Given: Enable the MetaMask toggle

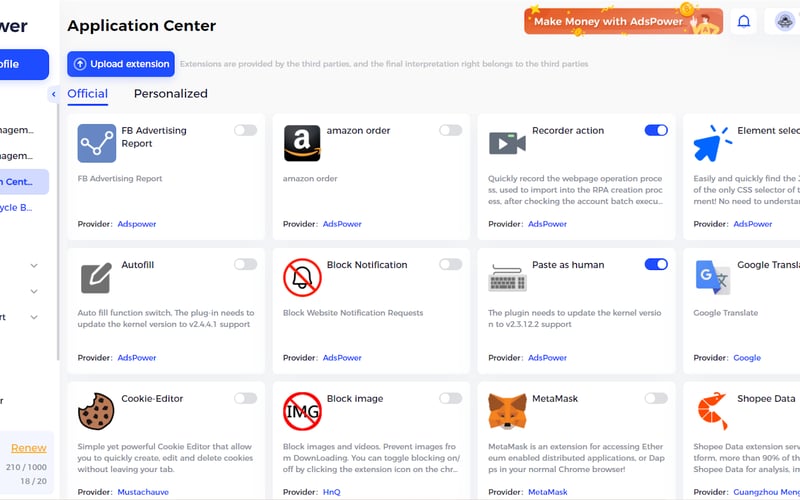Looking at the screenshot, I should click(x=656, y=398).
